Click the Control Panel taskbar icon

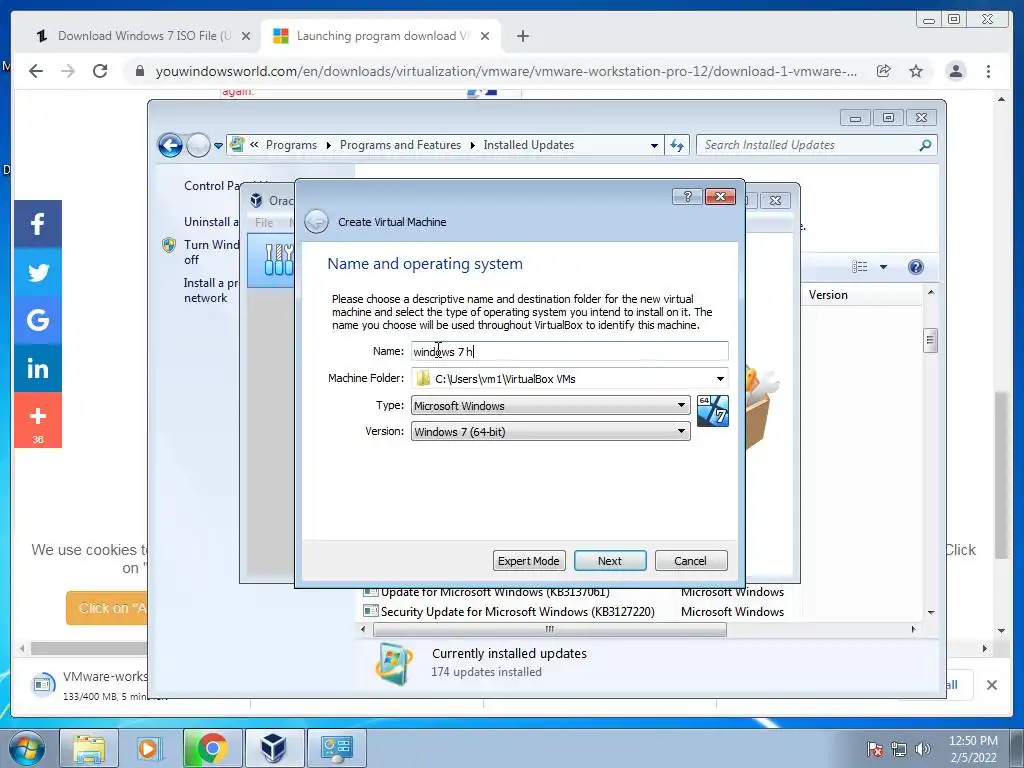(336, 748)
